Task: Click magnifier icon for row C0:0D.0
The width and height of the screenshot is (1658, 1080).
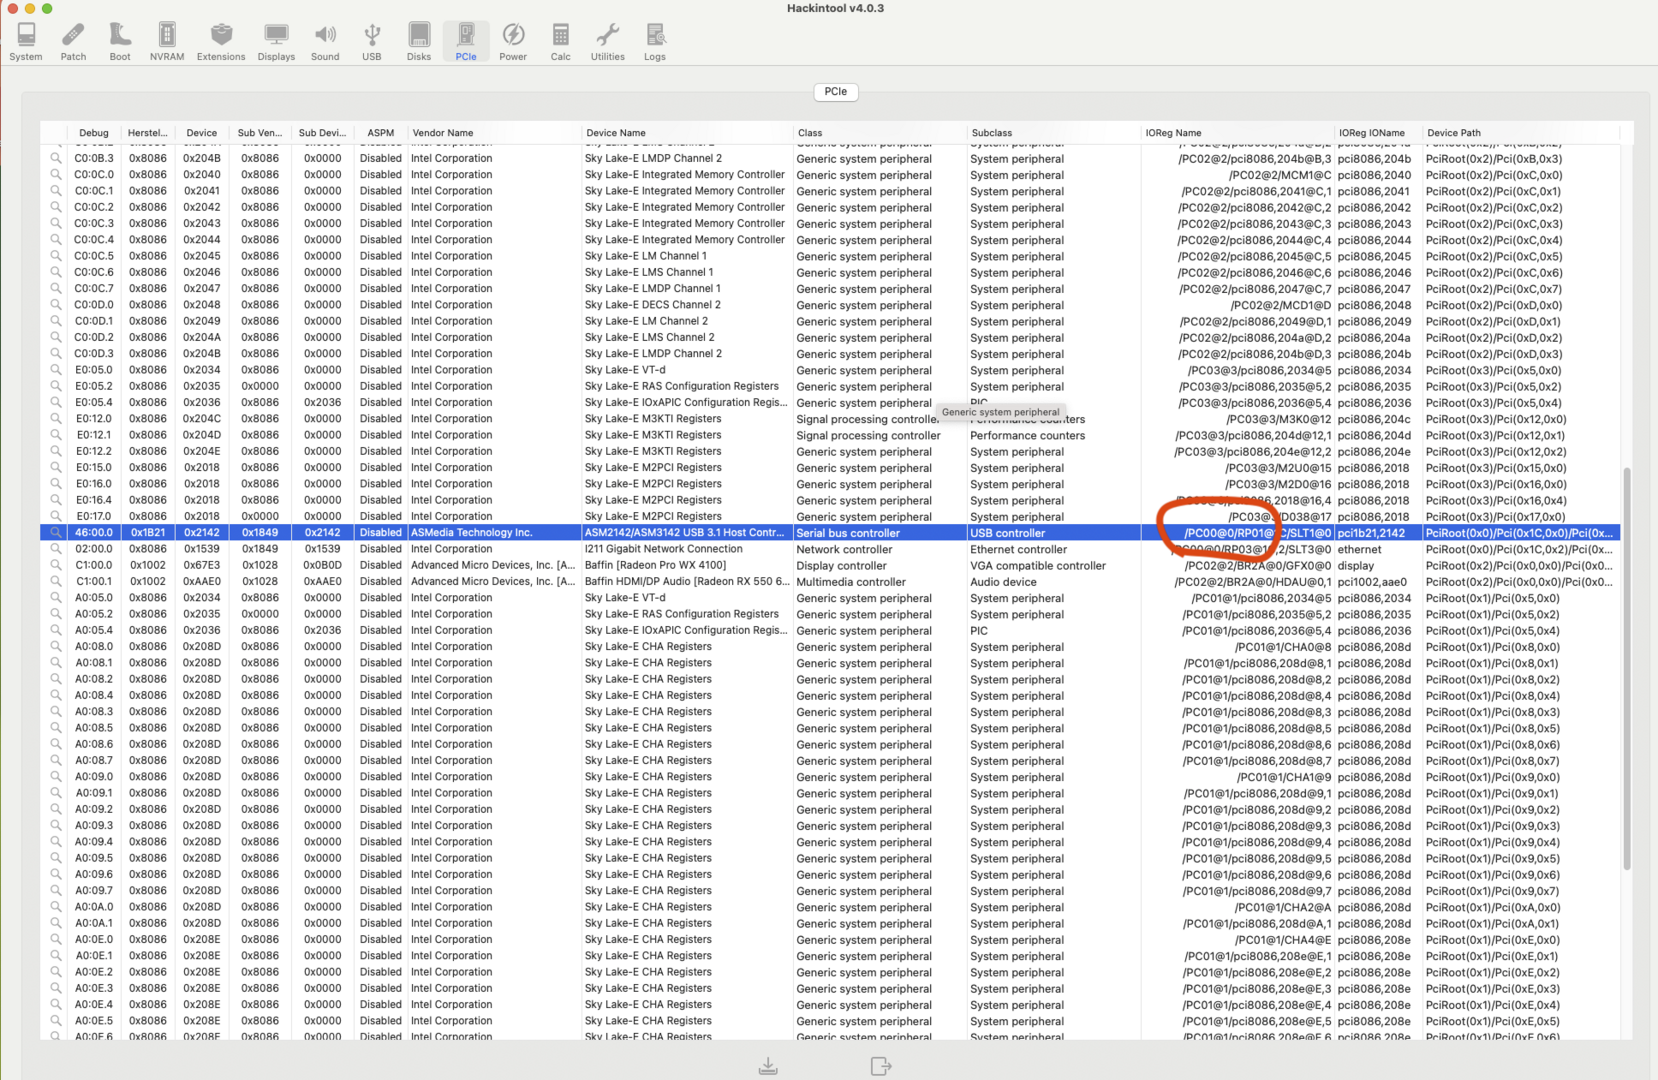Action: tap(56, 305)
